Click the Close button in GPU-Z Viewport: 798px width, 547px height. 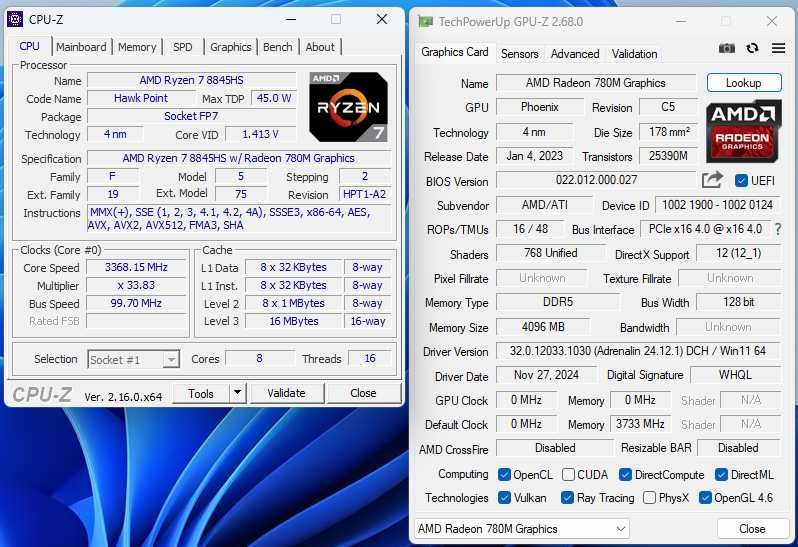click(752, 529)
